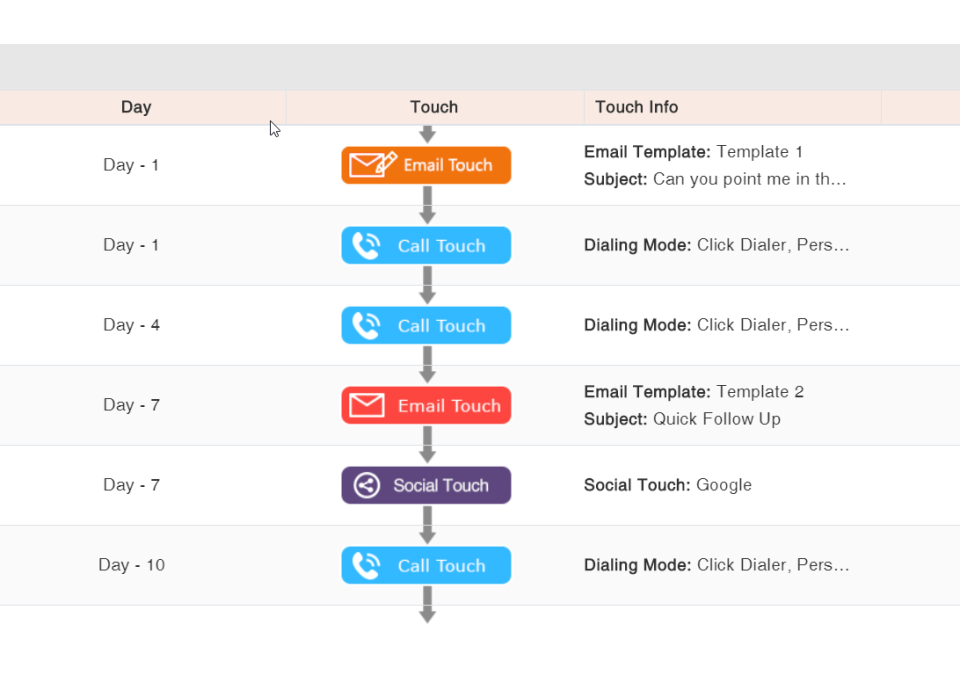Click Template 1 in Touch Info
Viewport: 960px width, 683px height.
(761, 151)
